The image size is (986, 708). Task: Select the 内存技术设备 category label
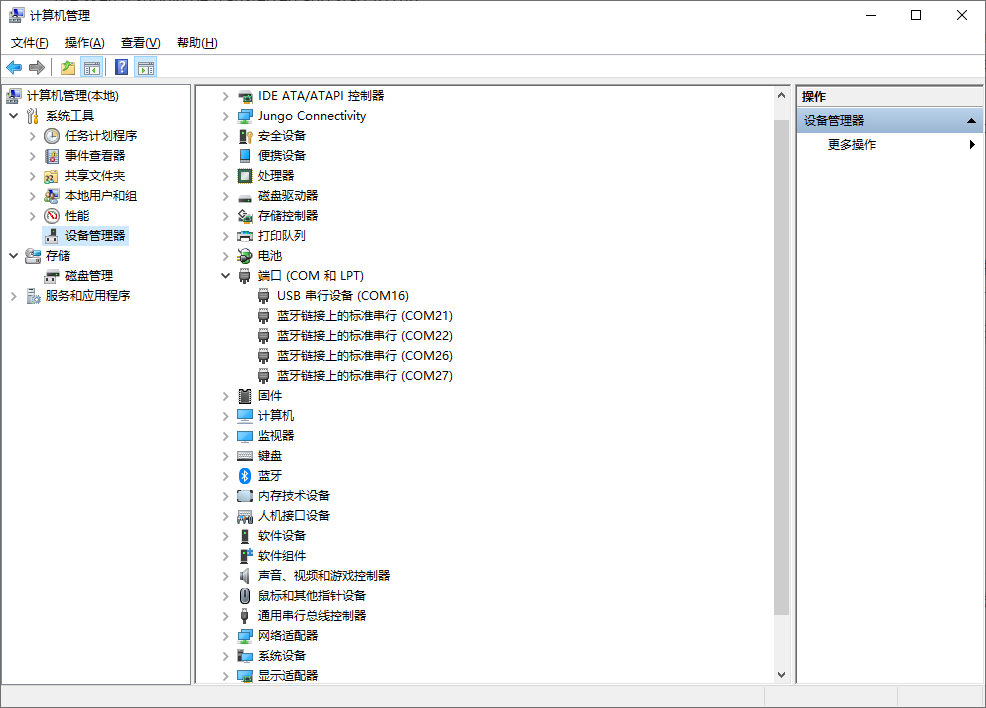click(294, 496)
